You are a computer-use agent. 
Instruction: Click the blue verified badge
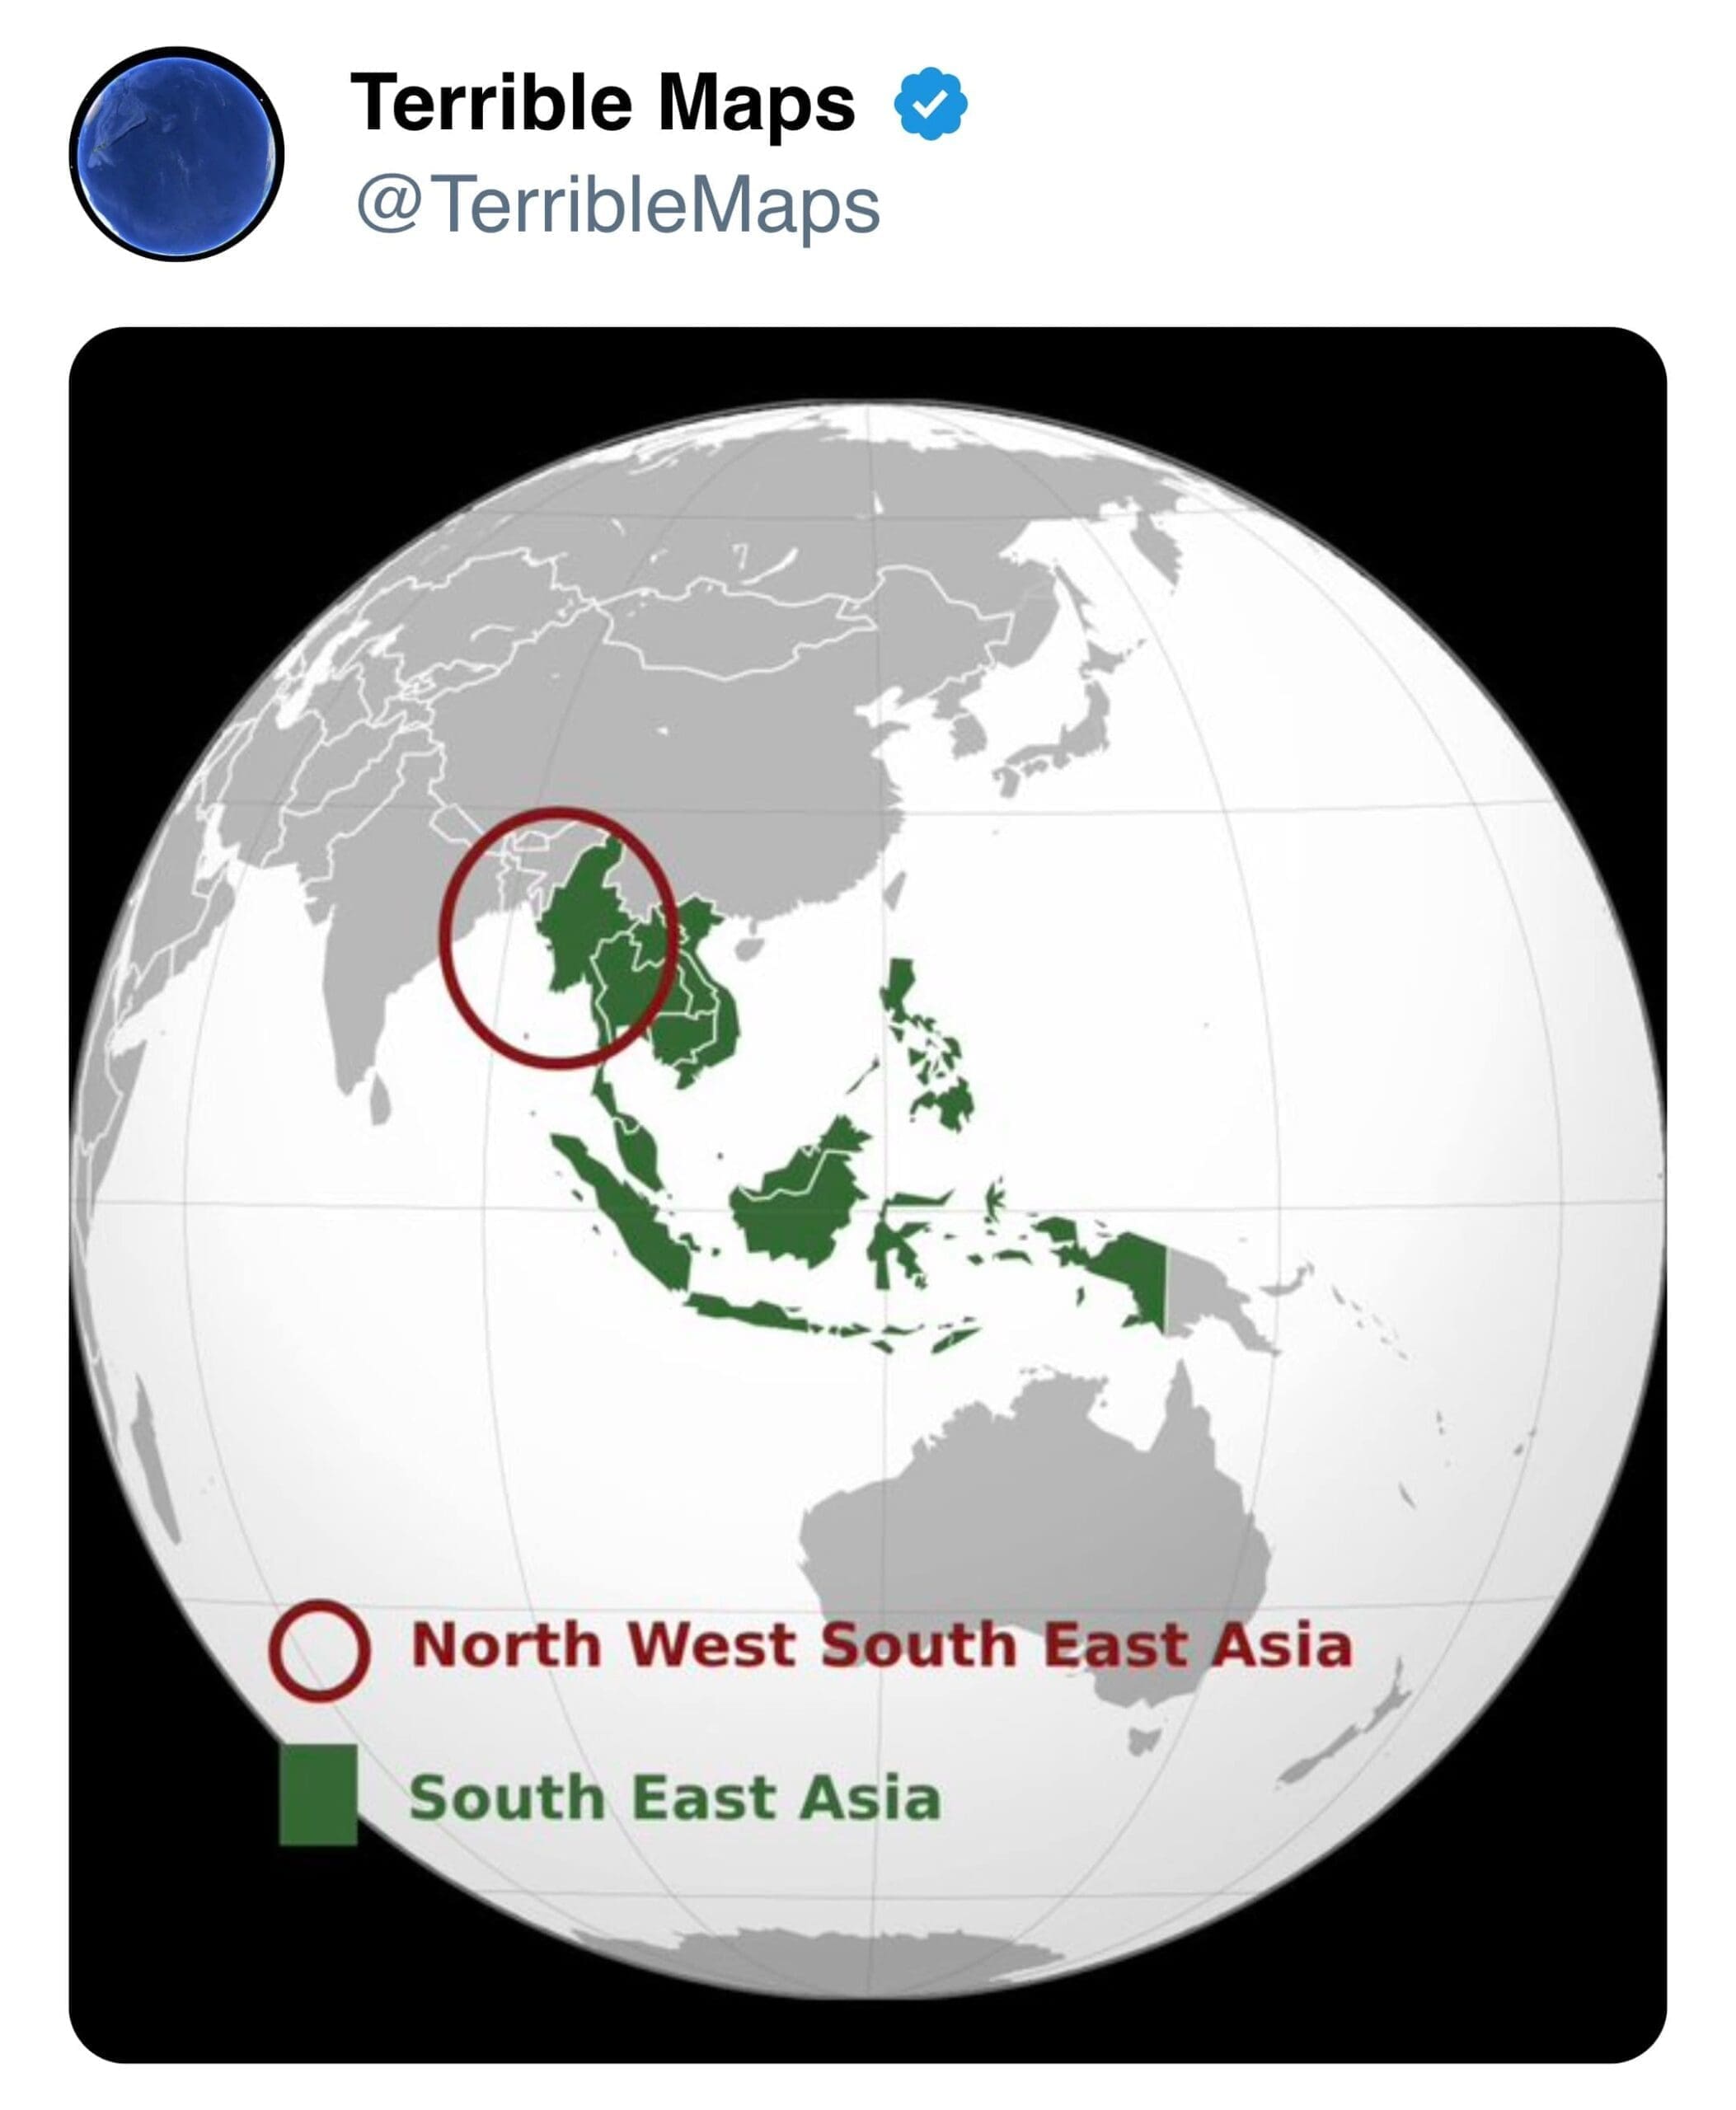(929, 103)
